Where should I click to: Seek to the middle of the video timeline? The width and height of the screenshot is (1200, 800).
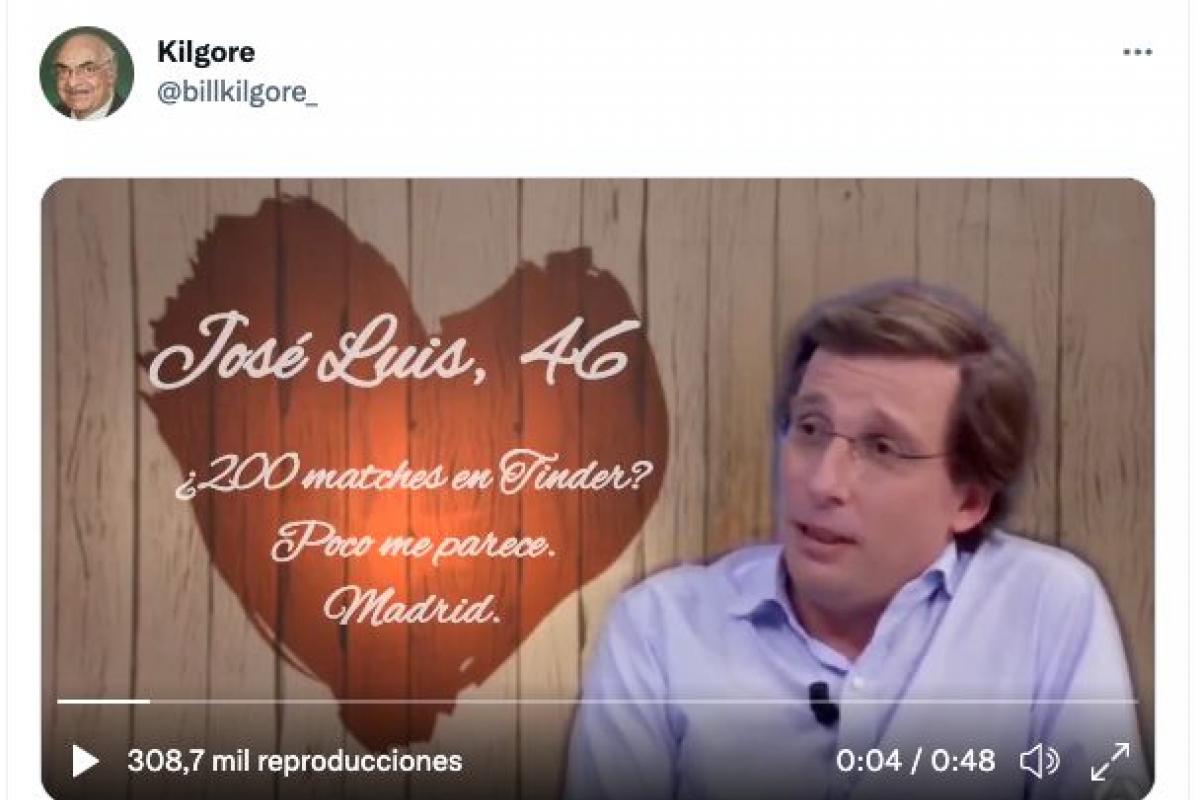(597, 701)
